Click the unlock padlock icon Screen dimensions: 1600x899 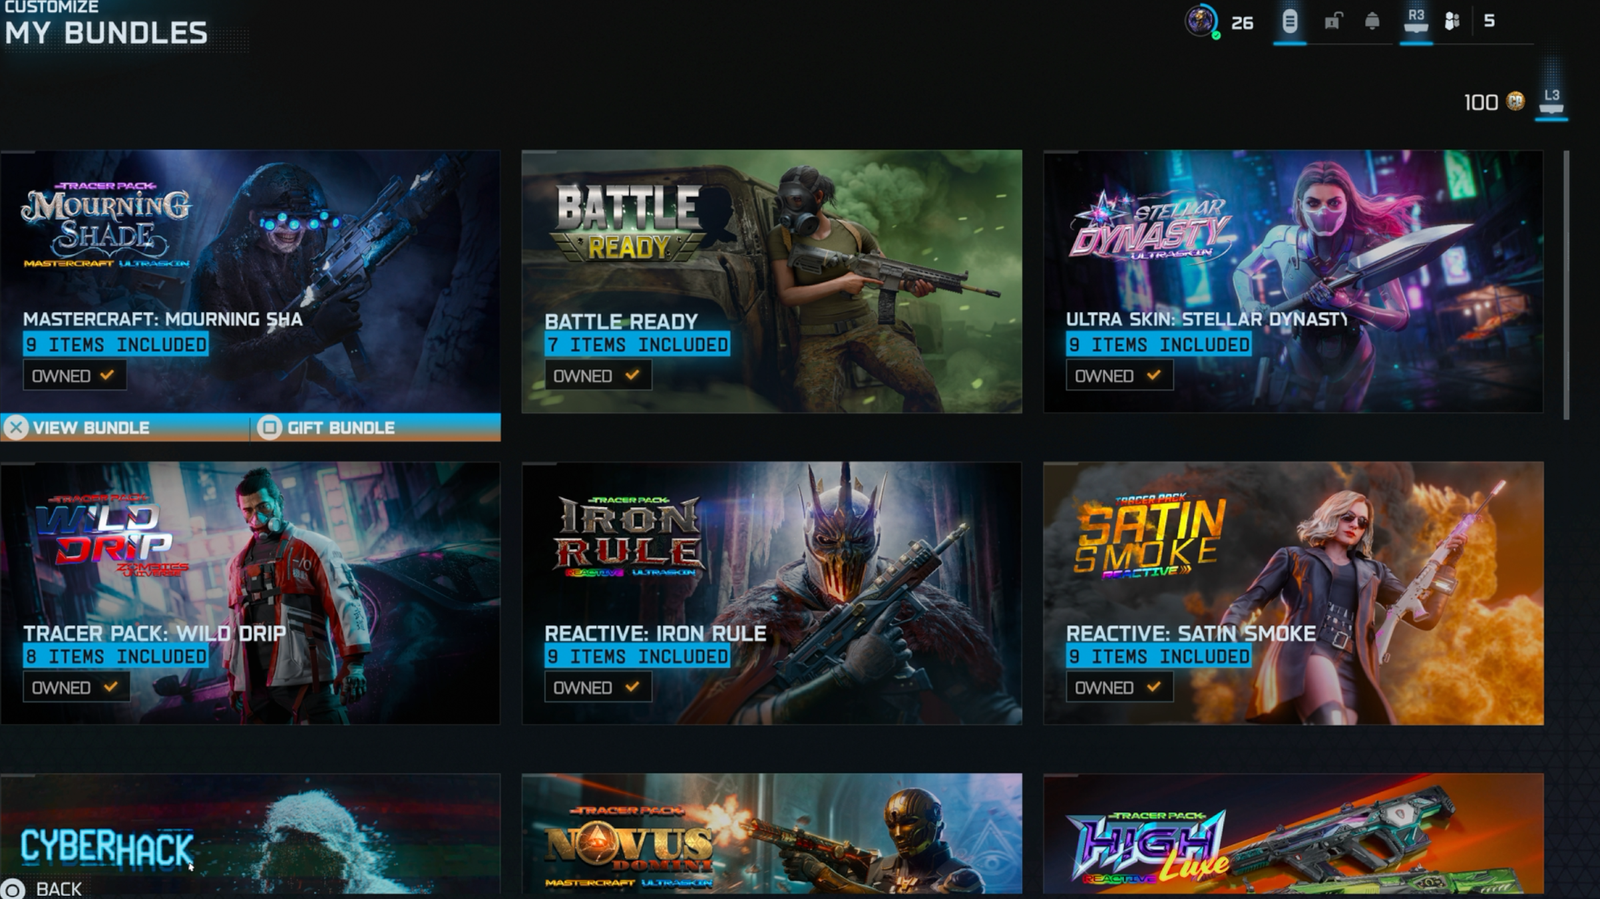tap(1332, 21)
